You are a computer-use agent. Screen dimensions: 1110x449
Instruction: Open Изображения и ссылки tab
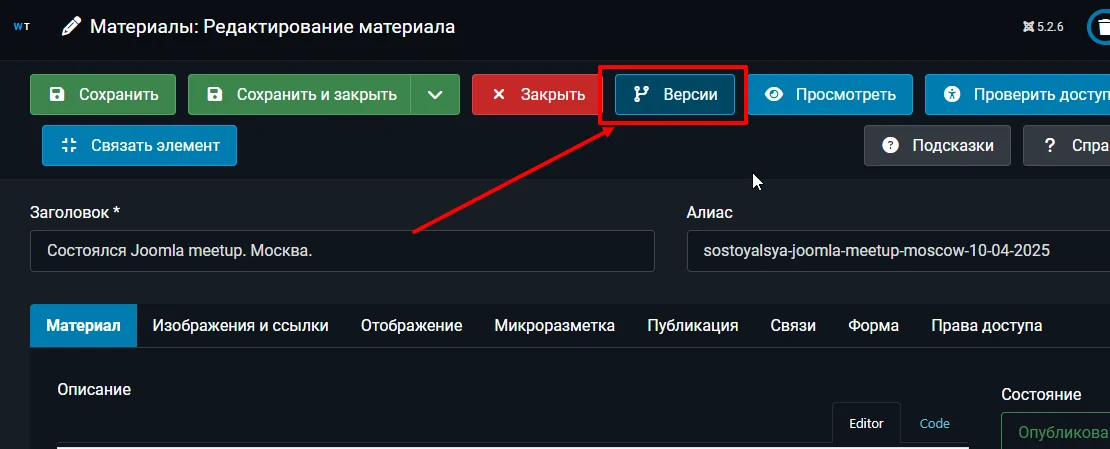coord(241,326)
